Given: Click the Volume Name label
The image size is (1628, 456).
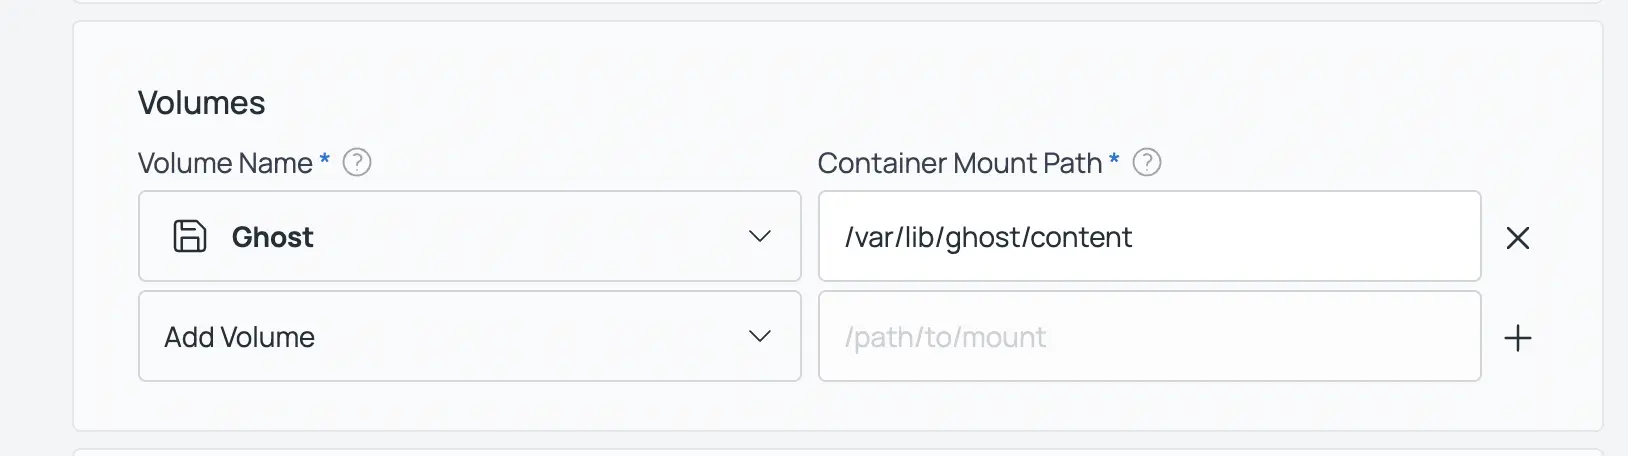Looking at the screenshot, I should (x=225, y=163).
